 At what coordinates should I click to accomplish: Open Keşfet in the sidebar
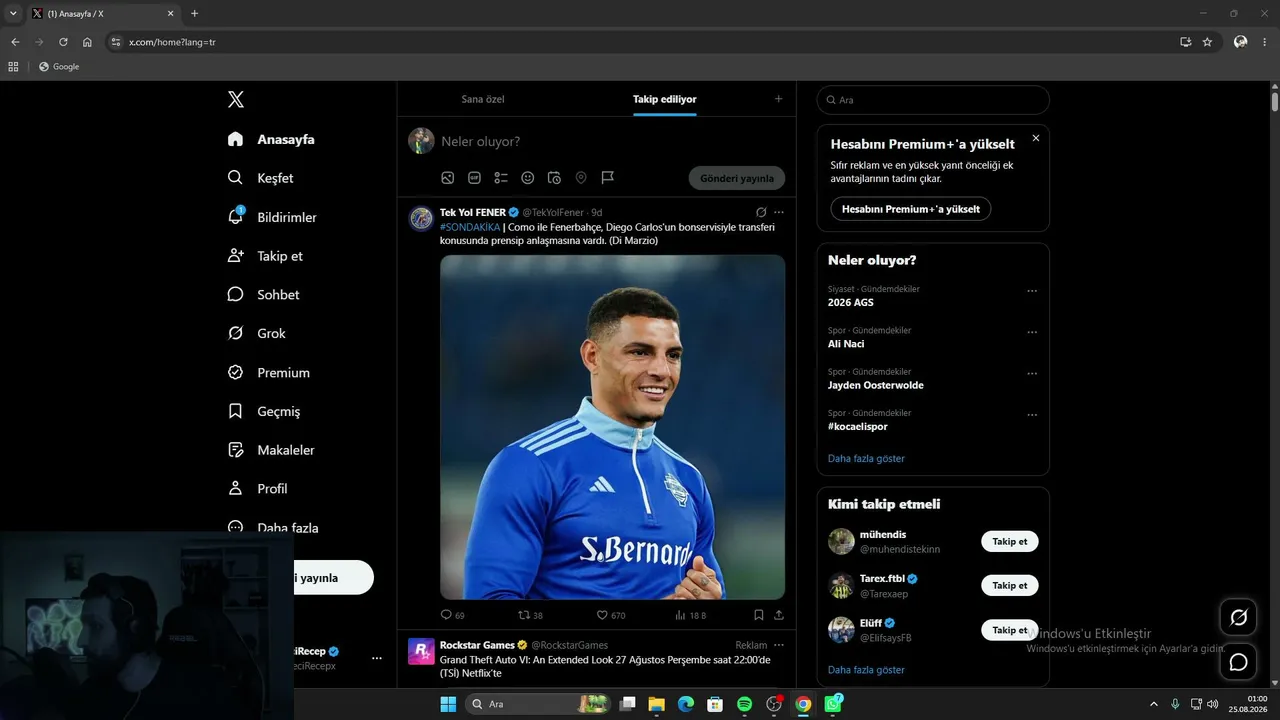261,178
